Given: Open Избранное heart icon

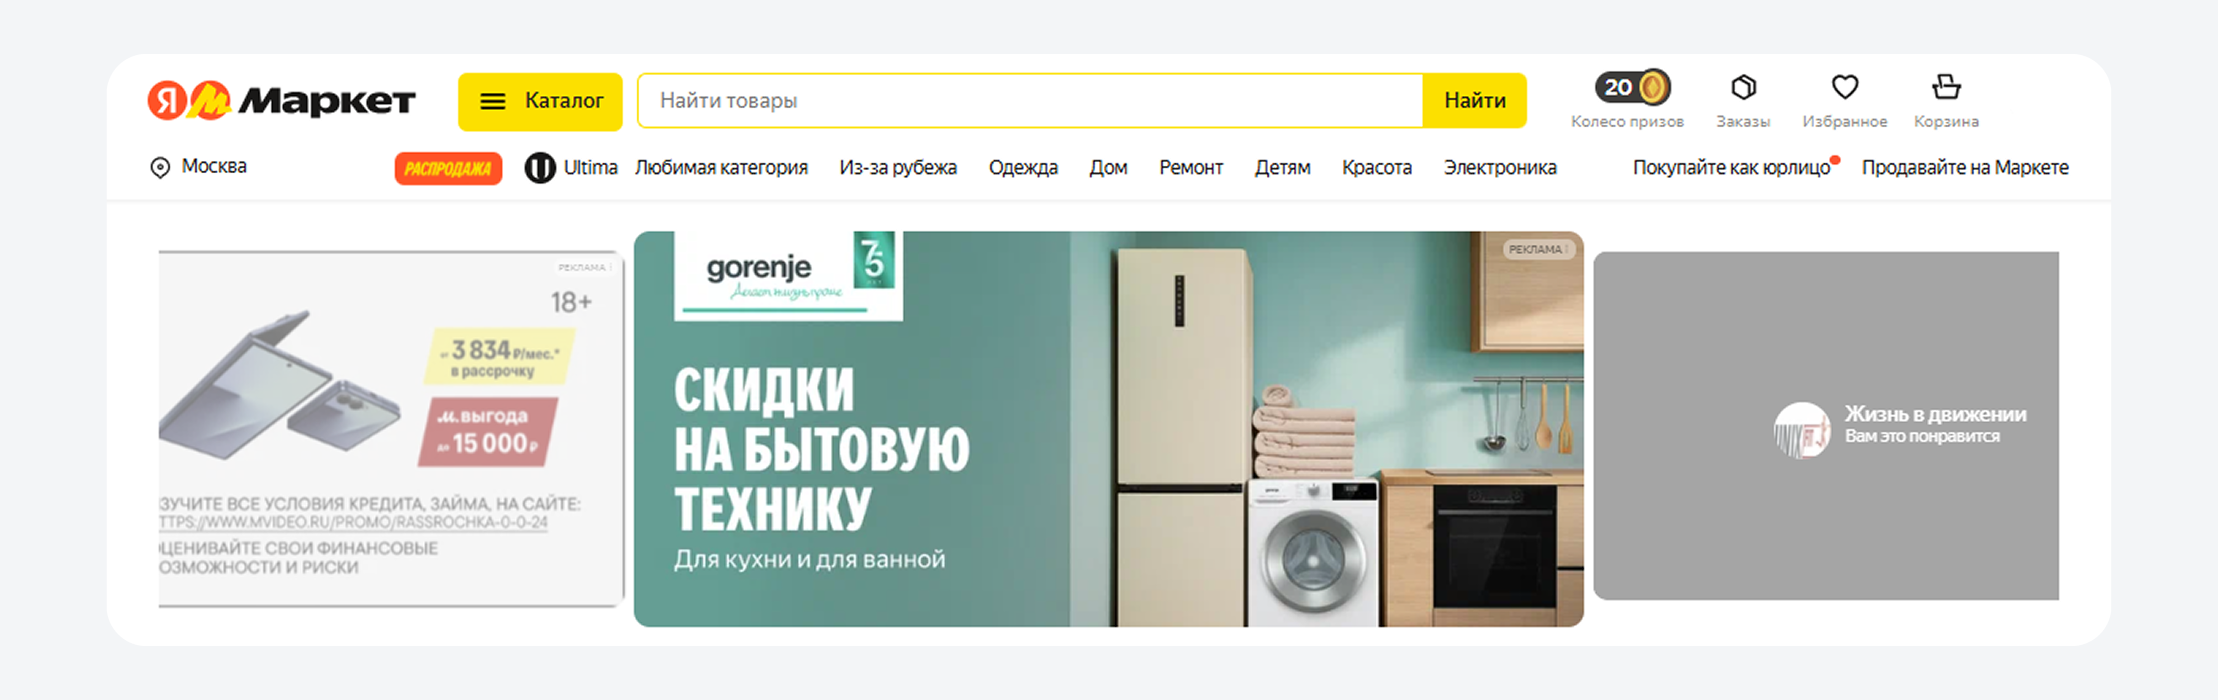Looking at the screenshot, I should (x=1845, y=88).
